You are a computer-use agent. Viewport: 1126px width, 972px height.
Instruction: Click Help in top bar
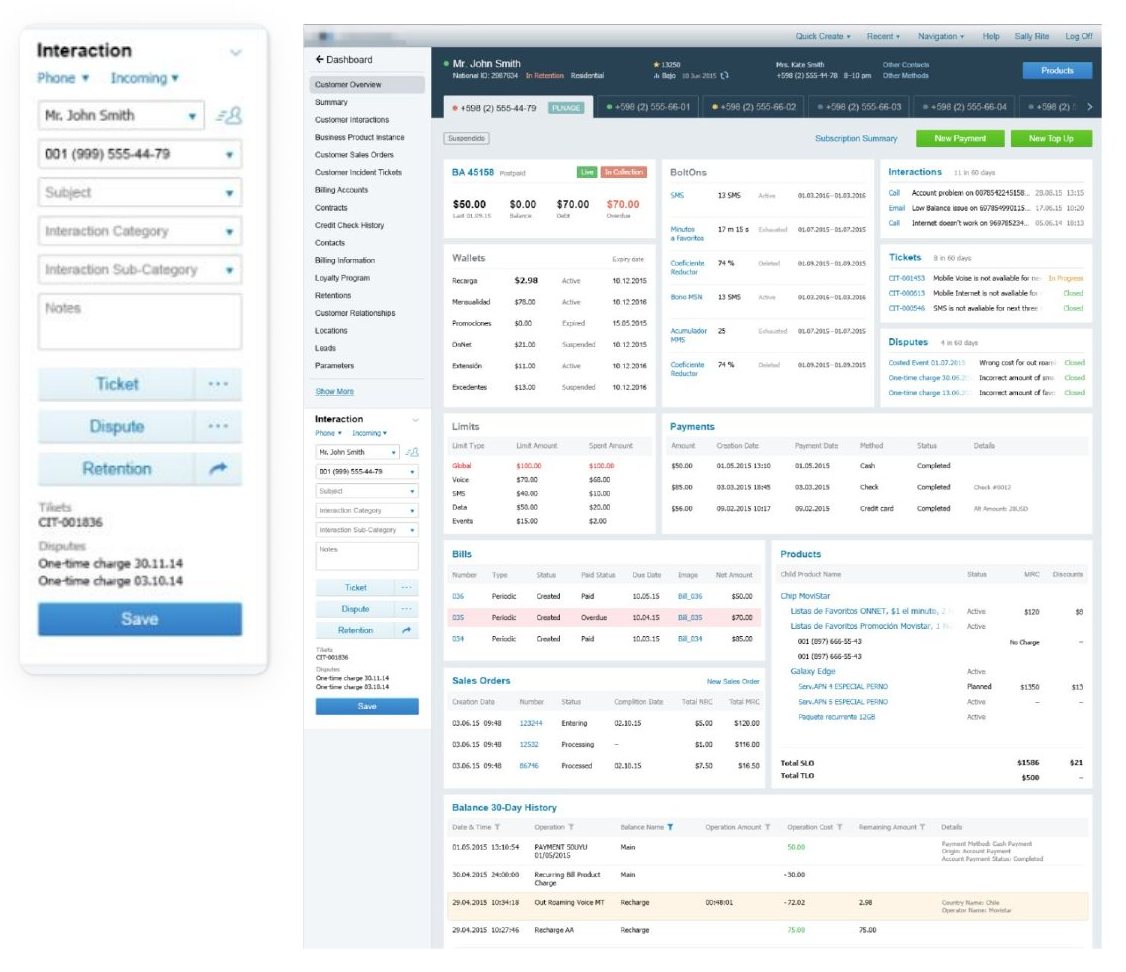pos(991,37)
